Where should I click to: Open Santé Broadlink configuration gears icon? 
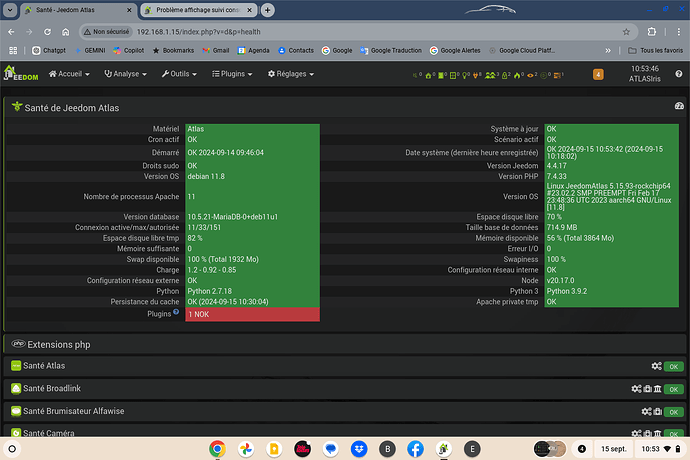point(636,389)
